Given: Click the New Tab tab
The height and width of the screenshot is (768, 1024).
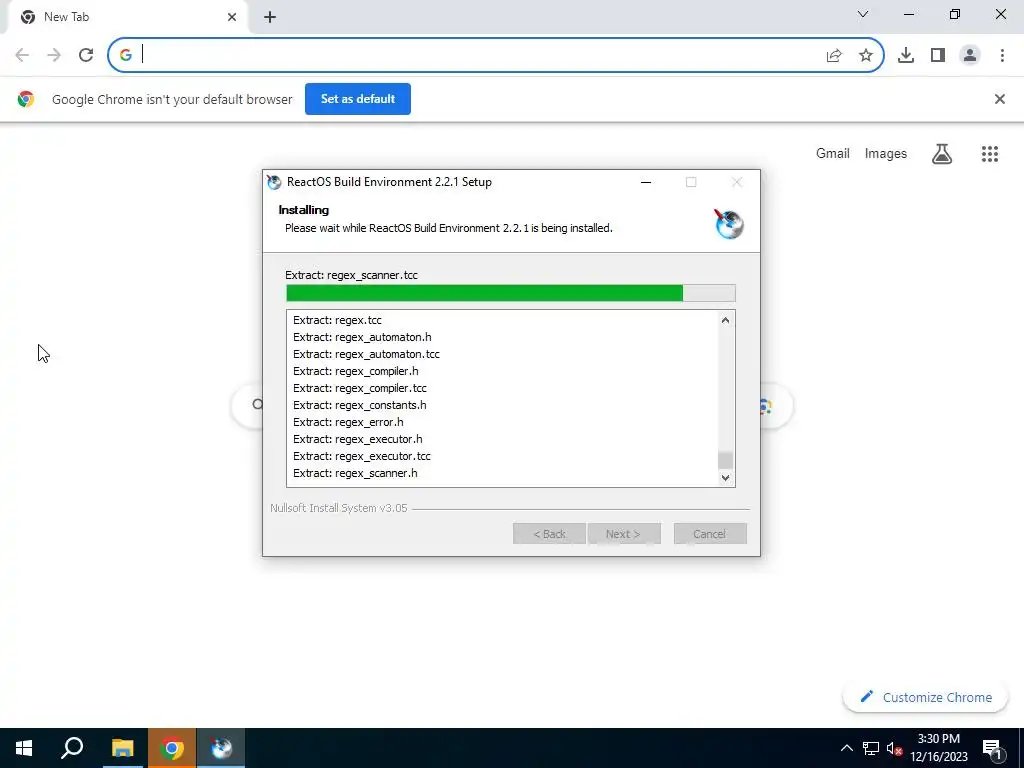Looking at the screenshot, I should [x=127, y=17].
